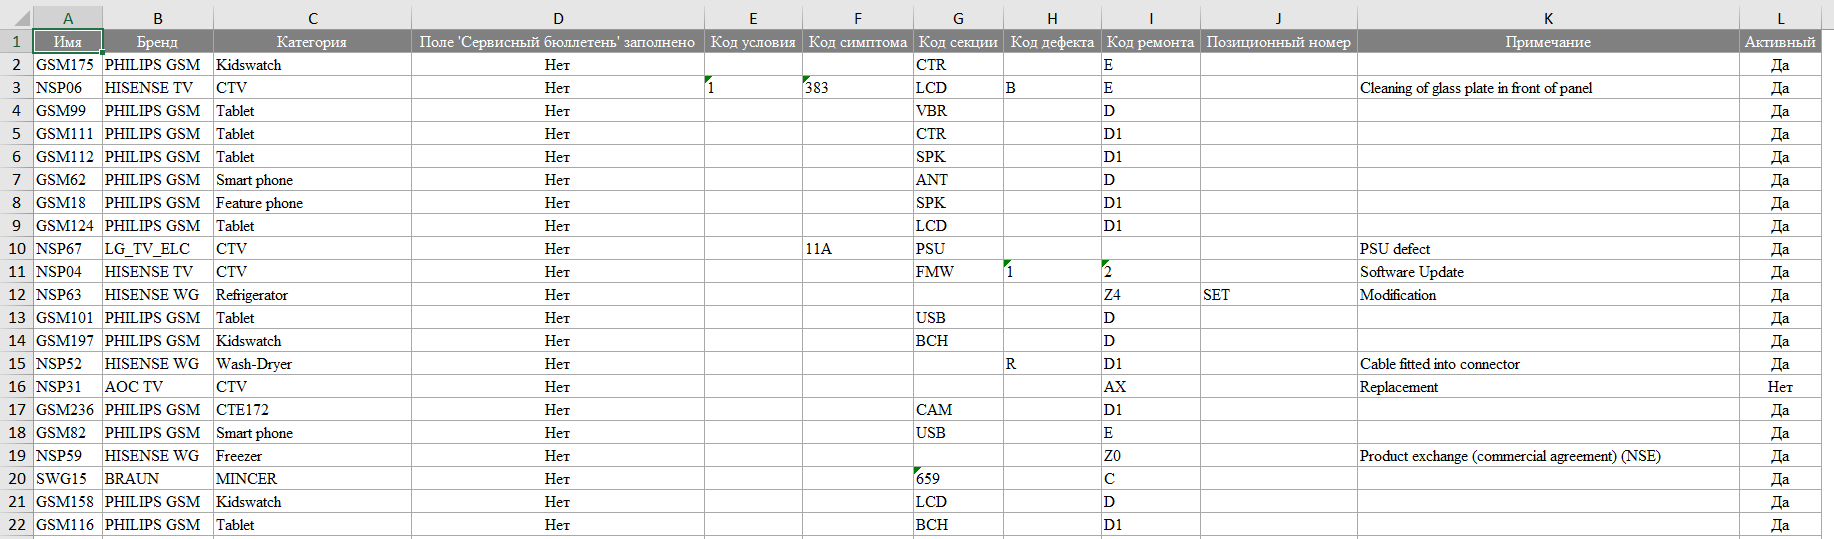The width and height of the screenshot is (1834, 539).
Task: Select cell containing GSM111
Action: [68, 133]
